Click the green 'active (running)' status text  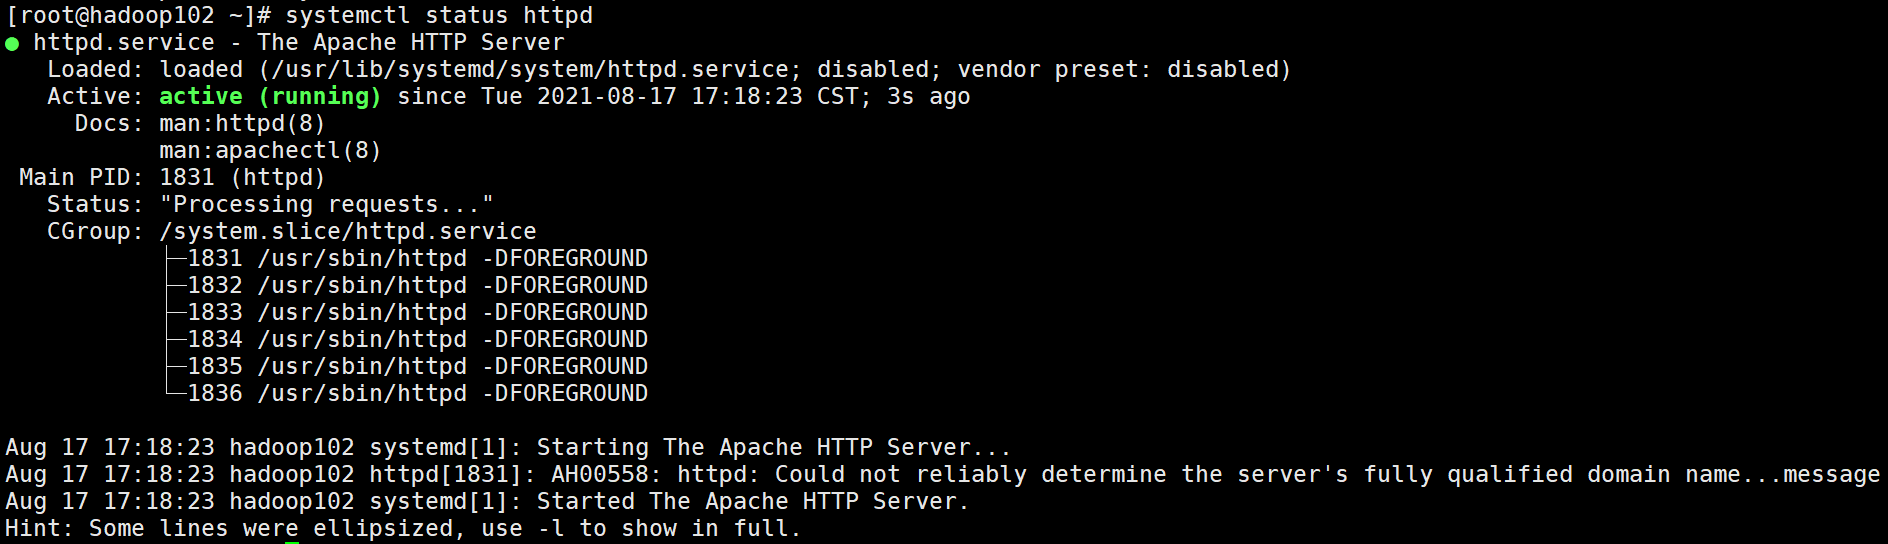(x=270, y=97)
